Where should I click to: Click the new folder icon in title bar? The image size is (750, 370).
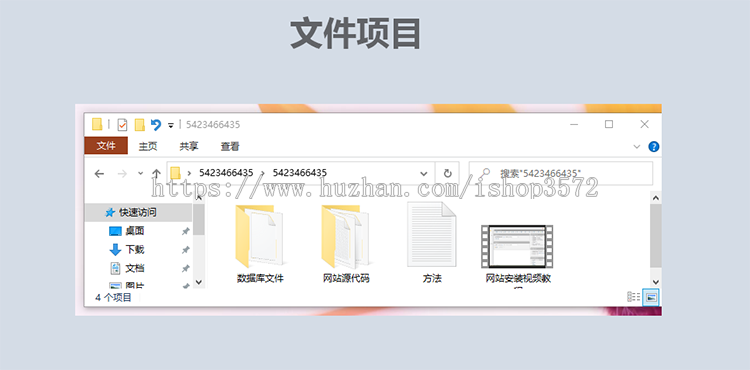[x=139, y=125]
